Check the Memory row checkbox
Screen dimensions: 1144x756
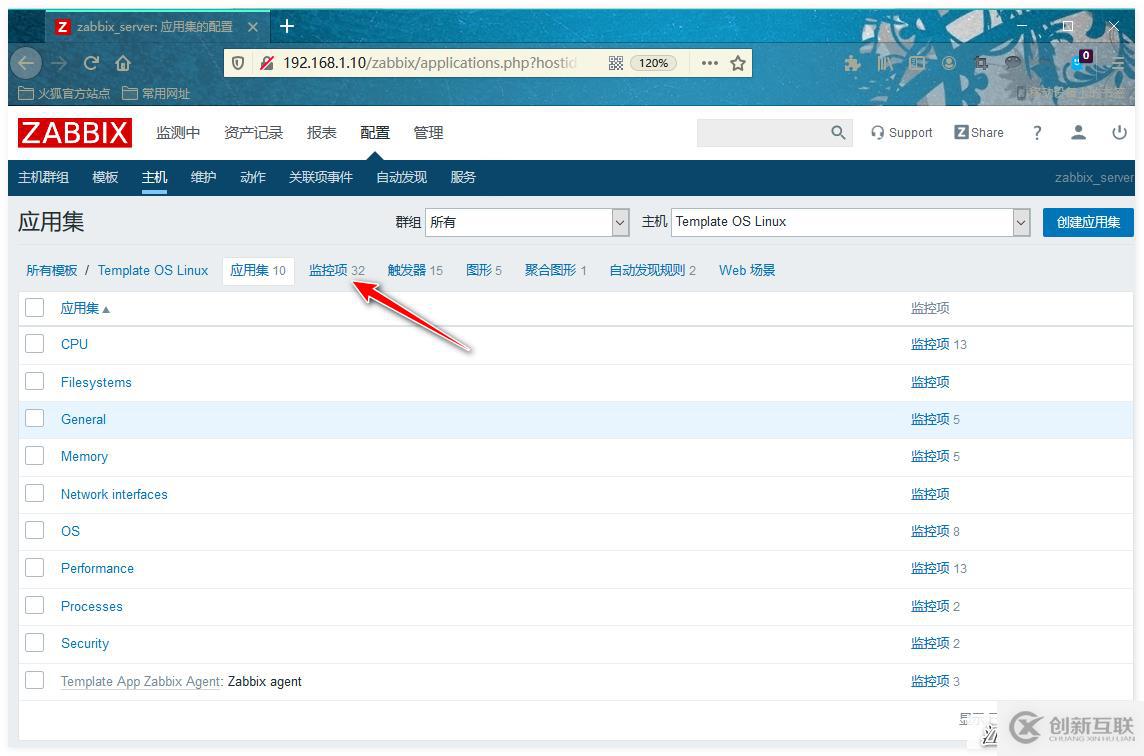(x=34, y=456)
